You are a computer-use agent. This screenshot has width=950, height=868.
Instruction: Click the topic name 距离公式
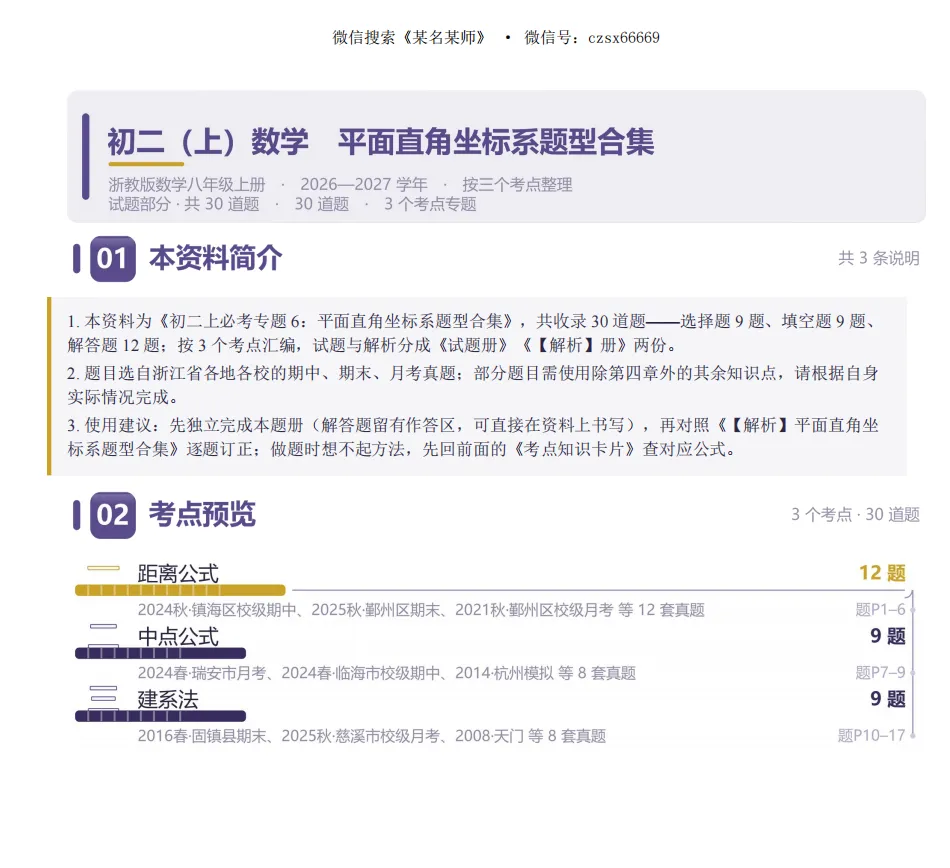[x=178, y=574]
